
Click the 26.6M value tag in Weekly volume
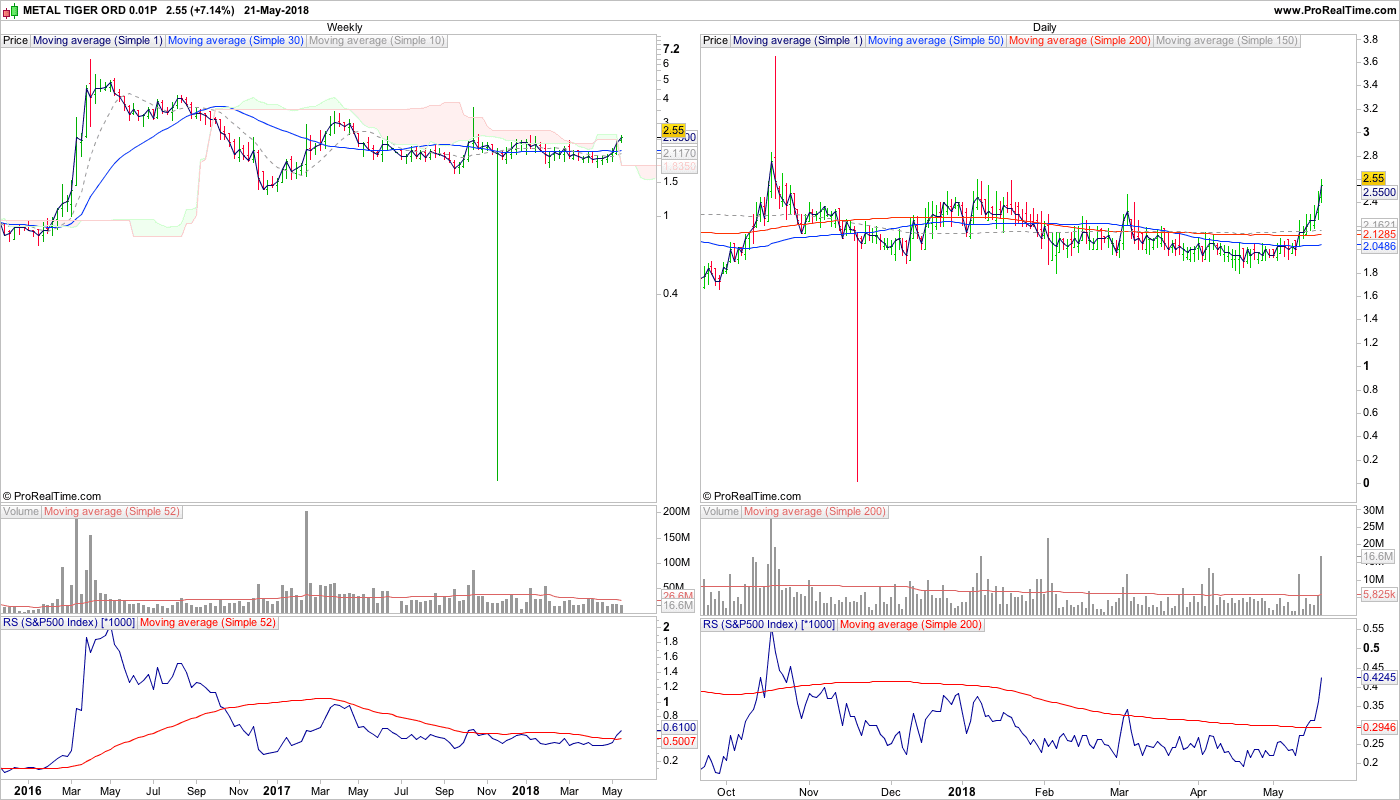pyautogui.click(x=677, y=597)
